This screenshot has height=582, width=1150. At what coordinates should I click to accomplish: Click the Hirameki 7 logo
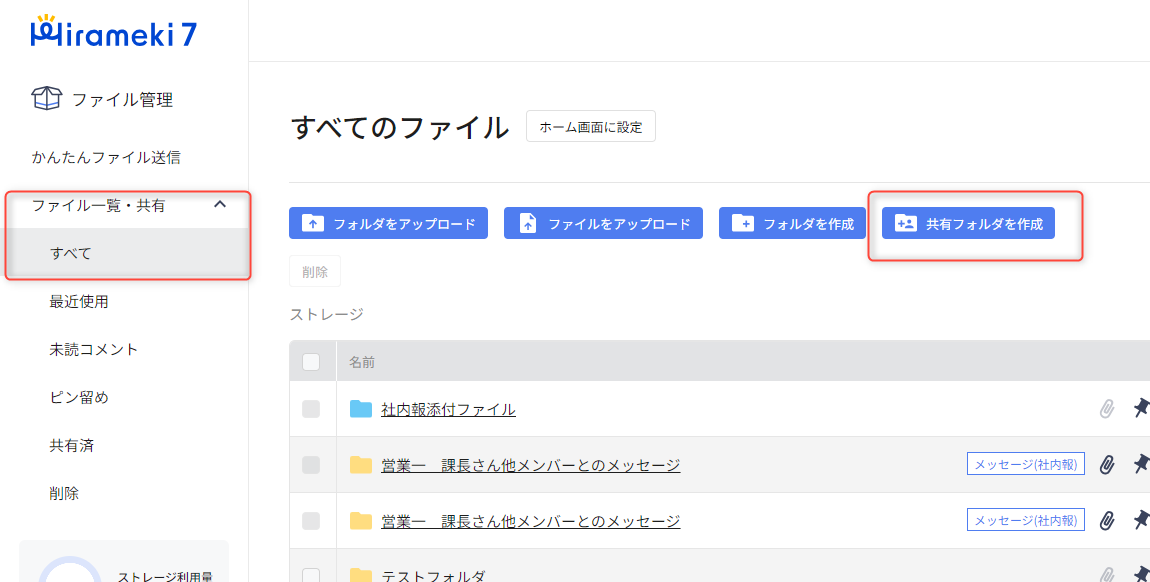114,32
